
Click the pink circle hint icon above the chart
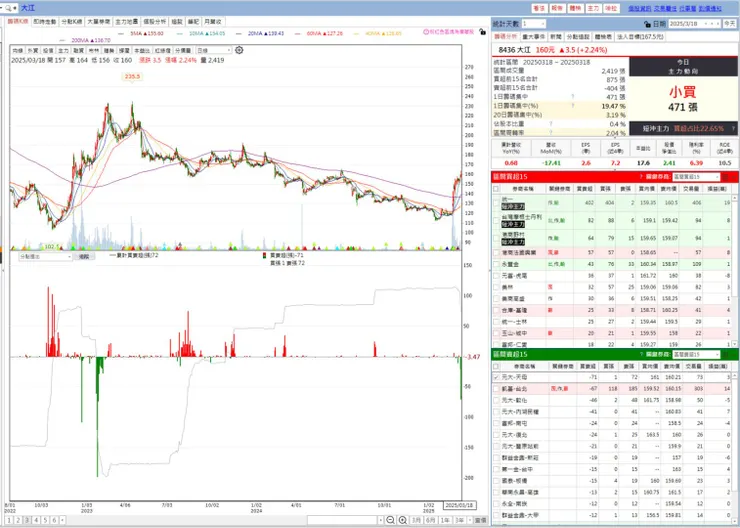coord(426,32)
